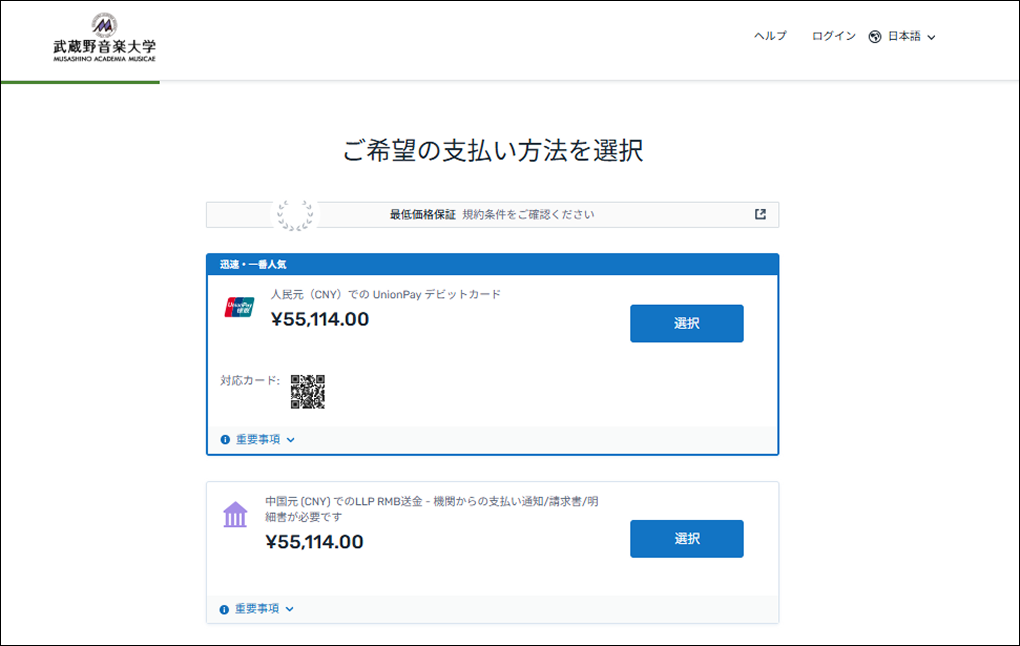The height and width of the screenshot is (646, 1020).
Task: Click the purple bank building icon
Action: [x=235, y=515]
